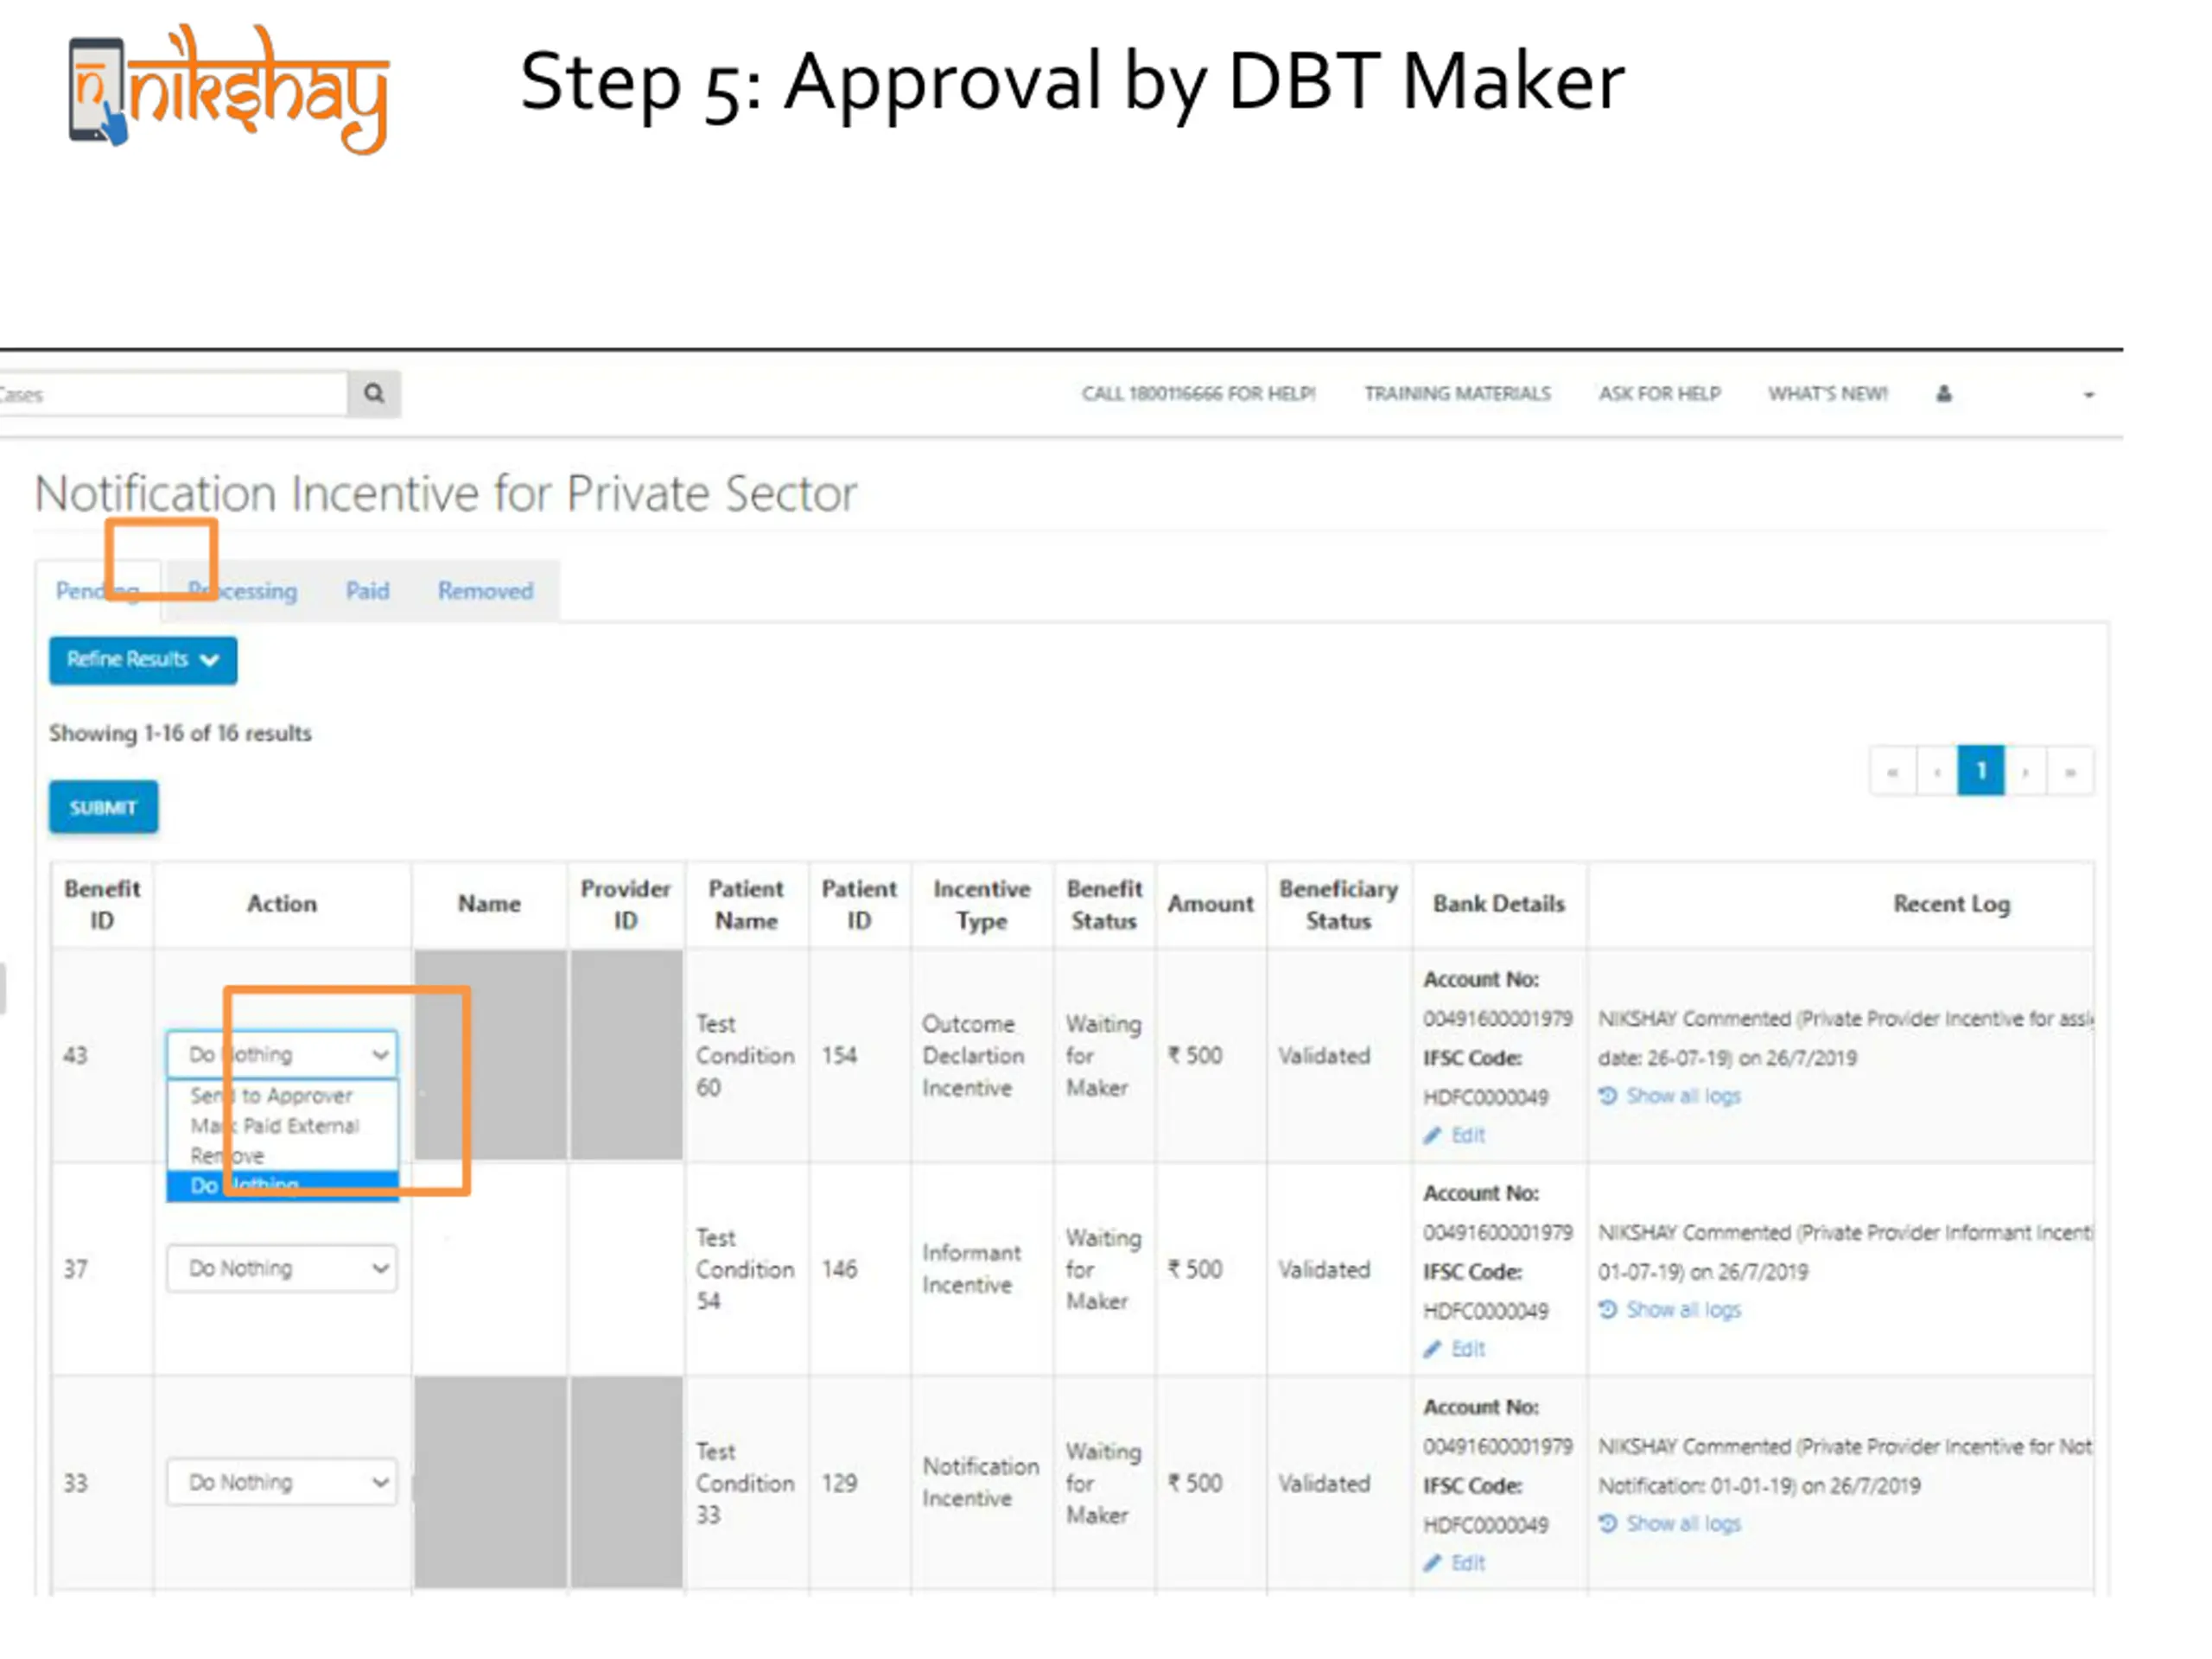Open the user profile icon
The height and width of the screenshot is (1659, 2212).
[1943, 393]
